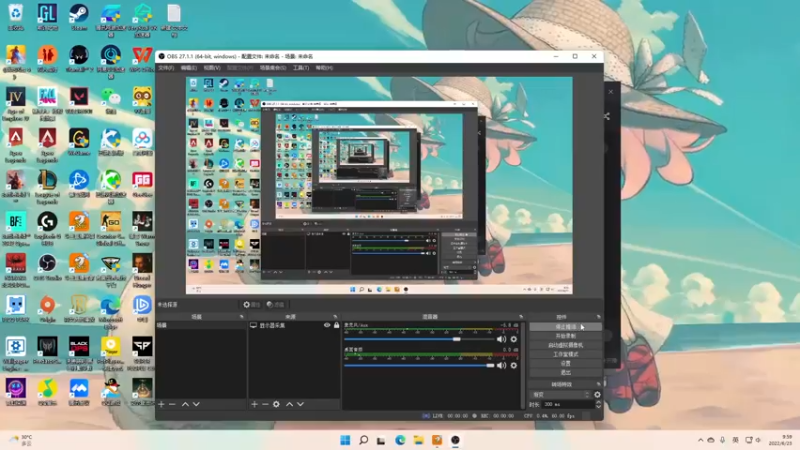
Task: Pop out the Scenes dock panel
Action: click(242, 317)
